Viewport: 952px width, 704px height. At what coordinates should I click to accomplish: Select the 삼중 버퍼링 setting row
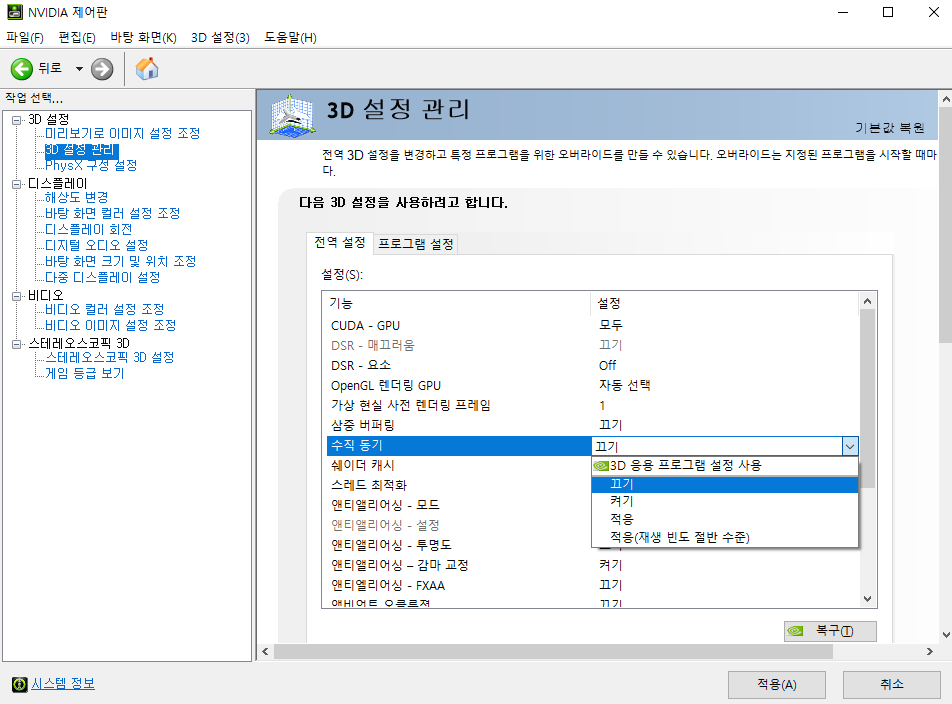[x=592, y=425]
